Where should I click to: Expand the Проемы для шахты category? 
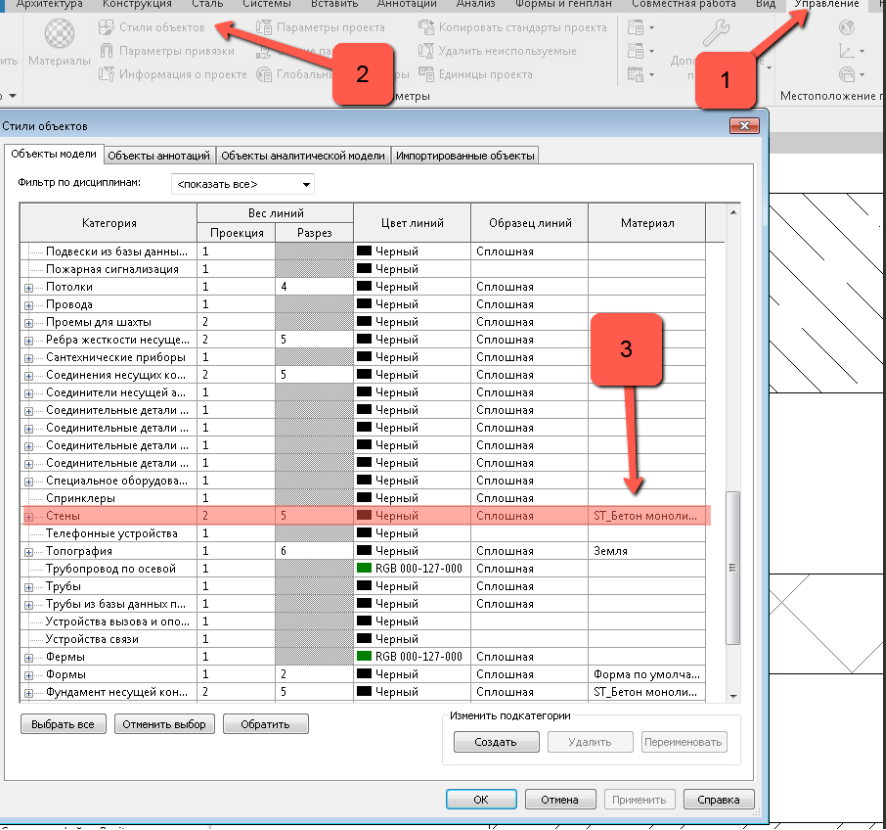(28, 323)
